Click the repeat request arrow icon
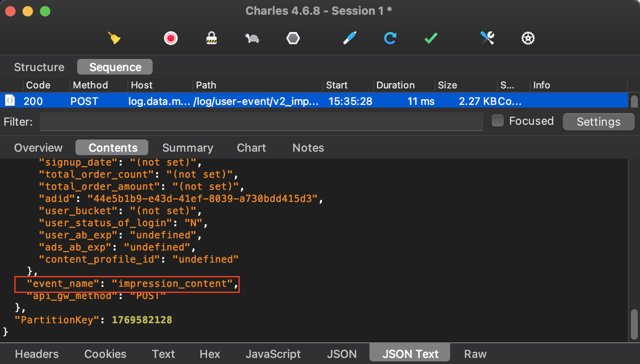The image size is (640, 364). click(x=390, y=38)
